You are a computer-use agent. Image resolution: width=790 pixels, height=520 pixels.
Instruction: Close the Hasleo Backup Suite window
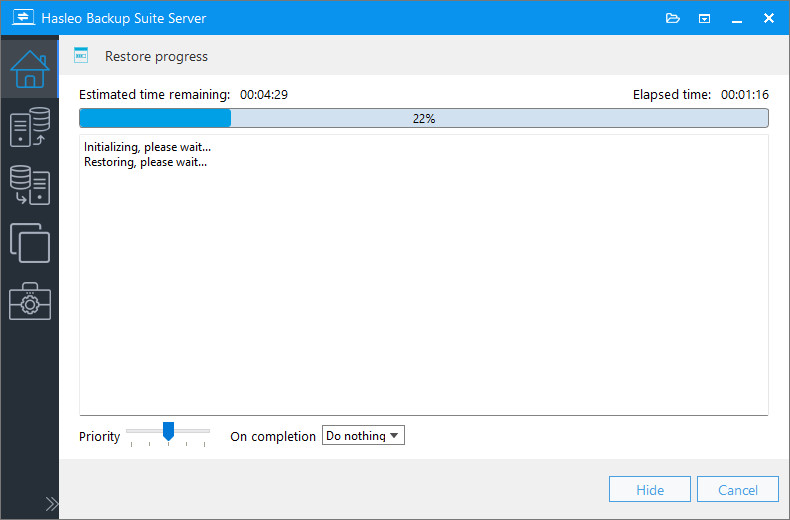tap(769, 18)
